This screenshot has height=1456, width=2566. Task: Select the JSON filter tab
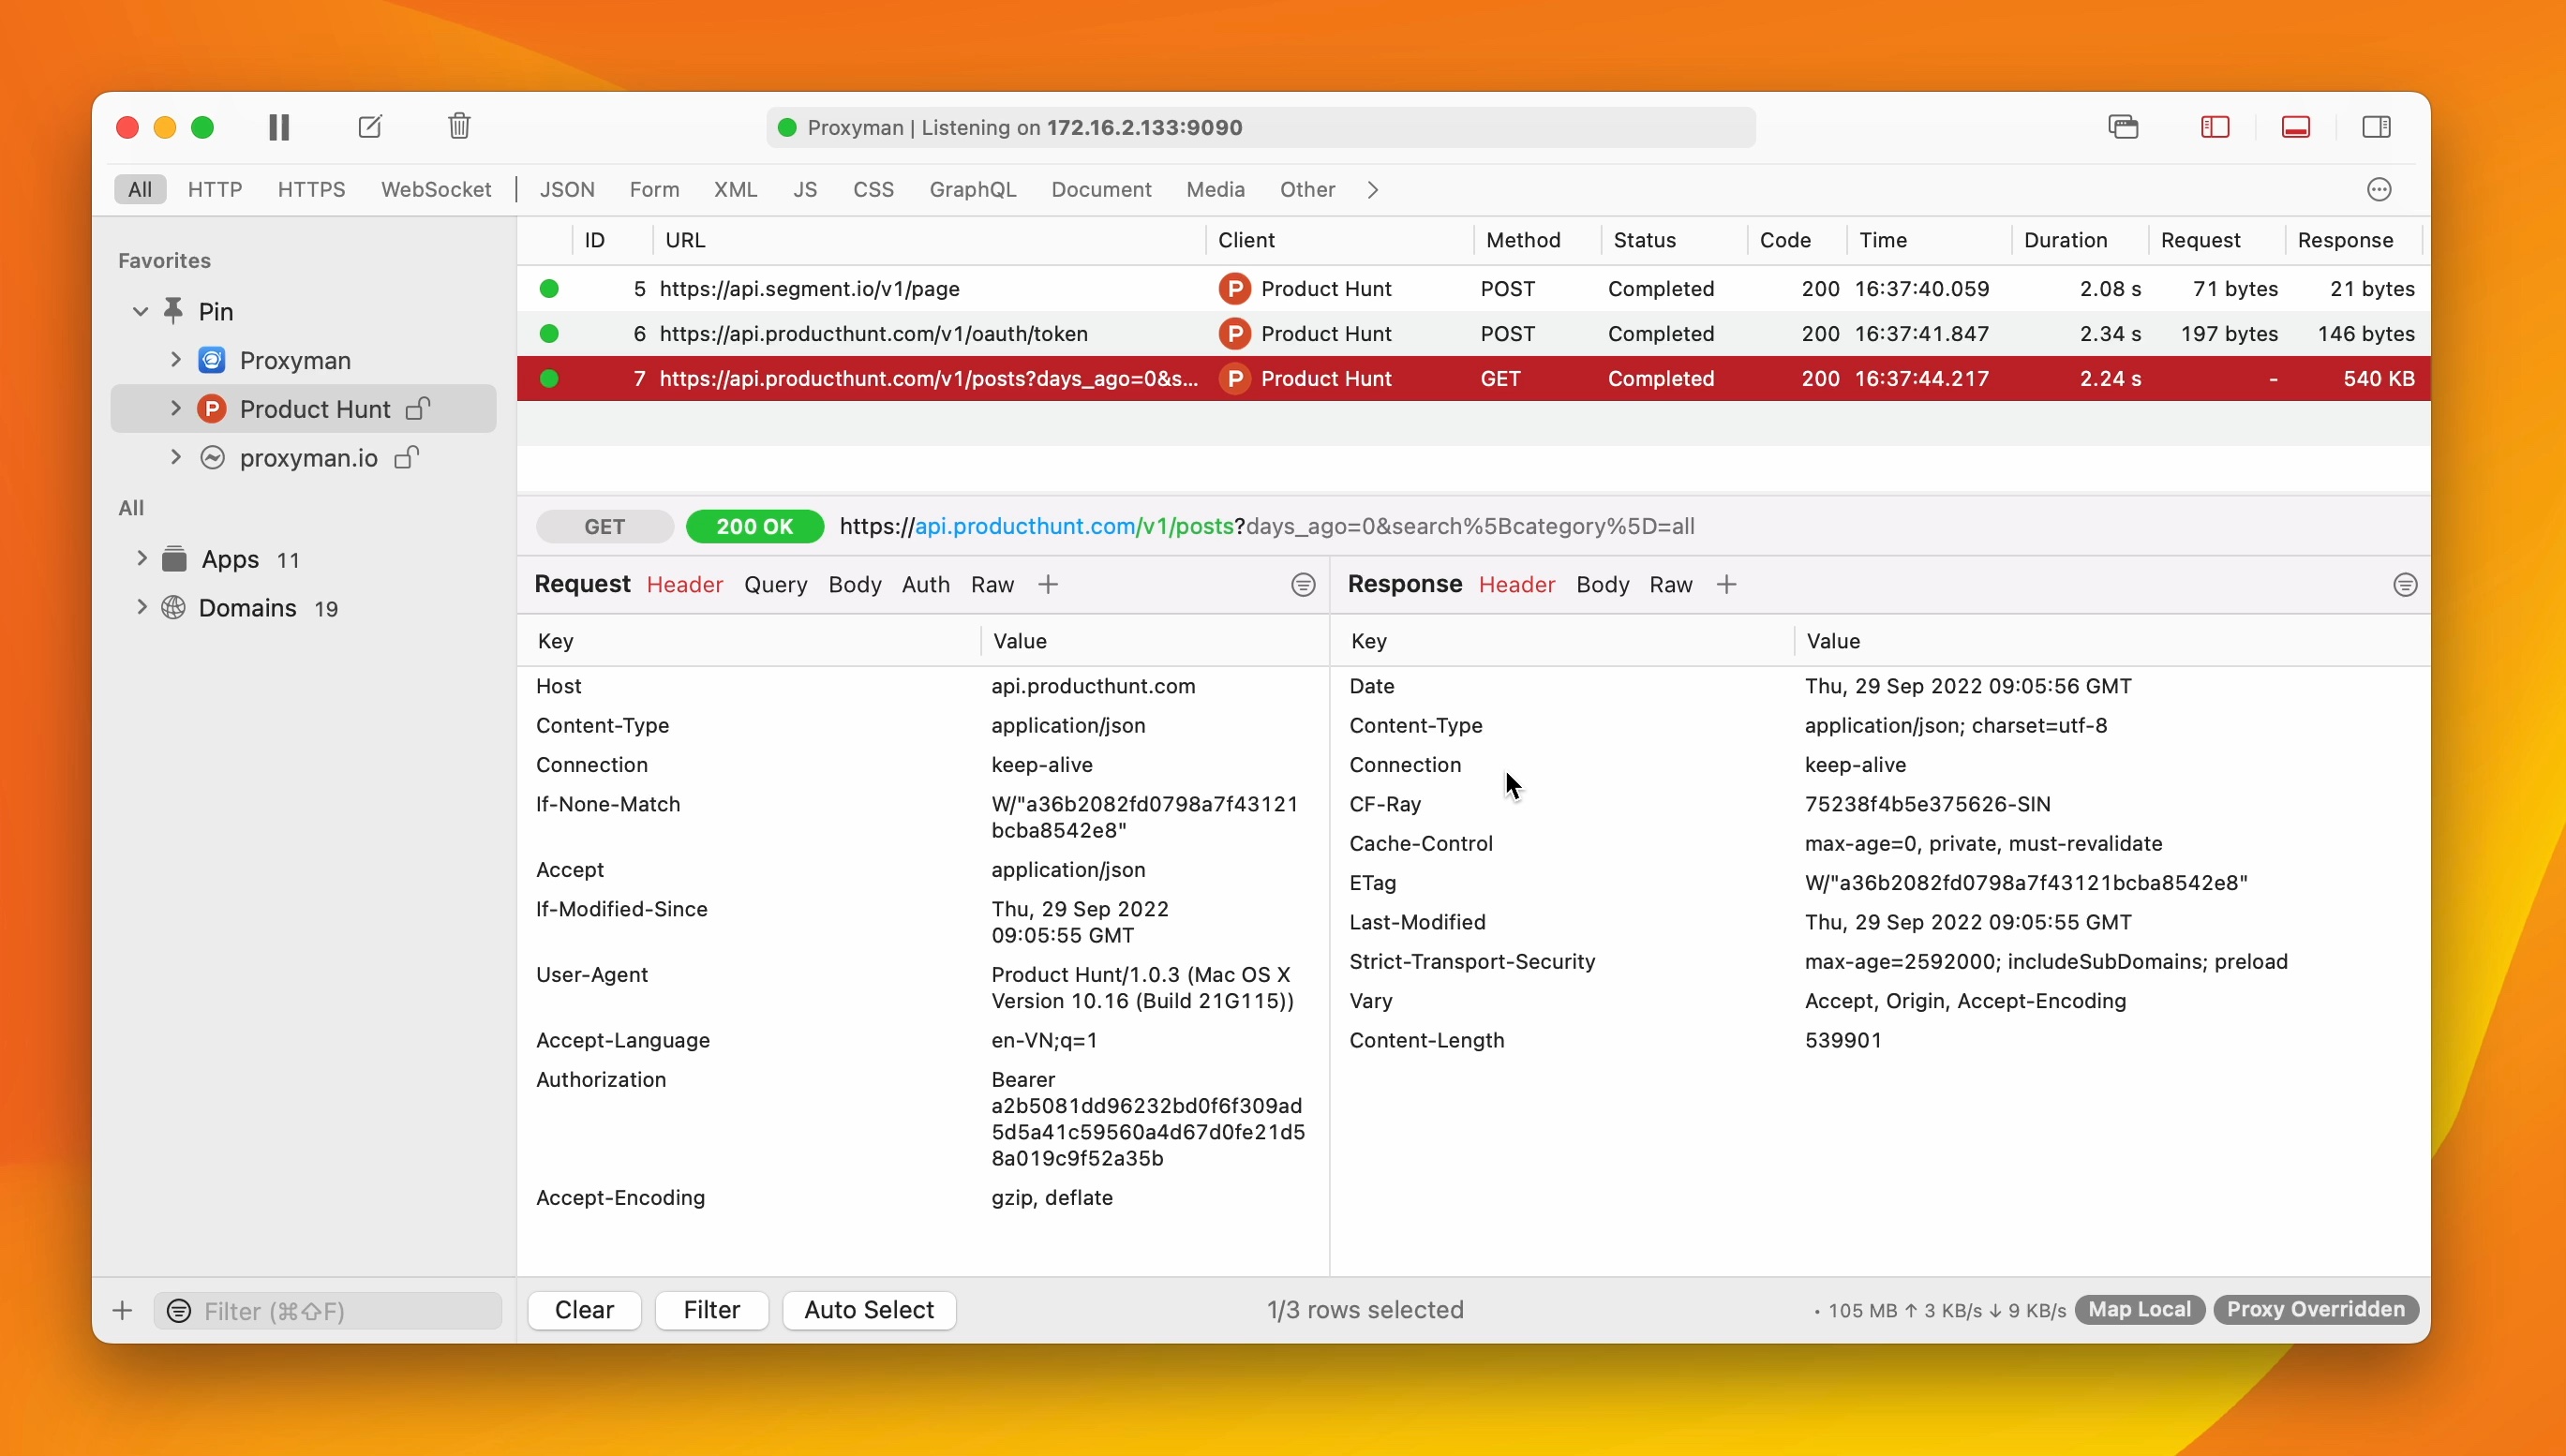click(567, 190)
